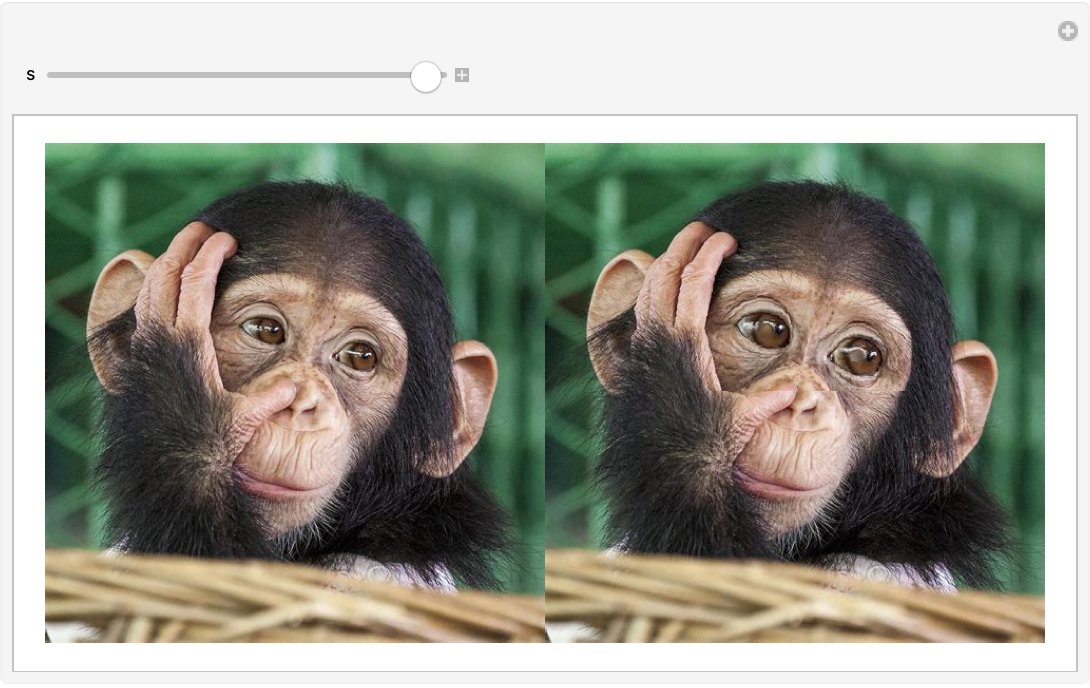1090x688 pixels.
Task: Click the chimp's mouth in the left image
Action: [275, 488]
